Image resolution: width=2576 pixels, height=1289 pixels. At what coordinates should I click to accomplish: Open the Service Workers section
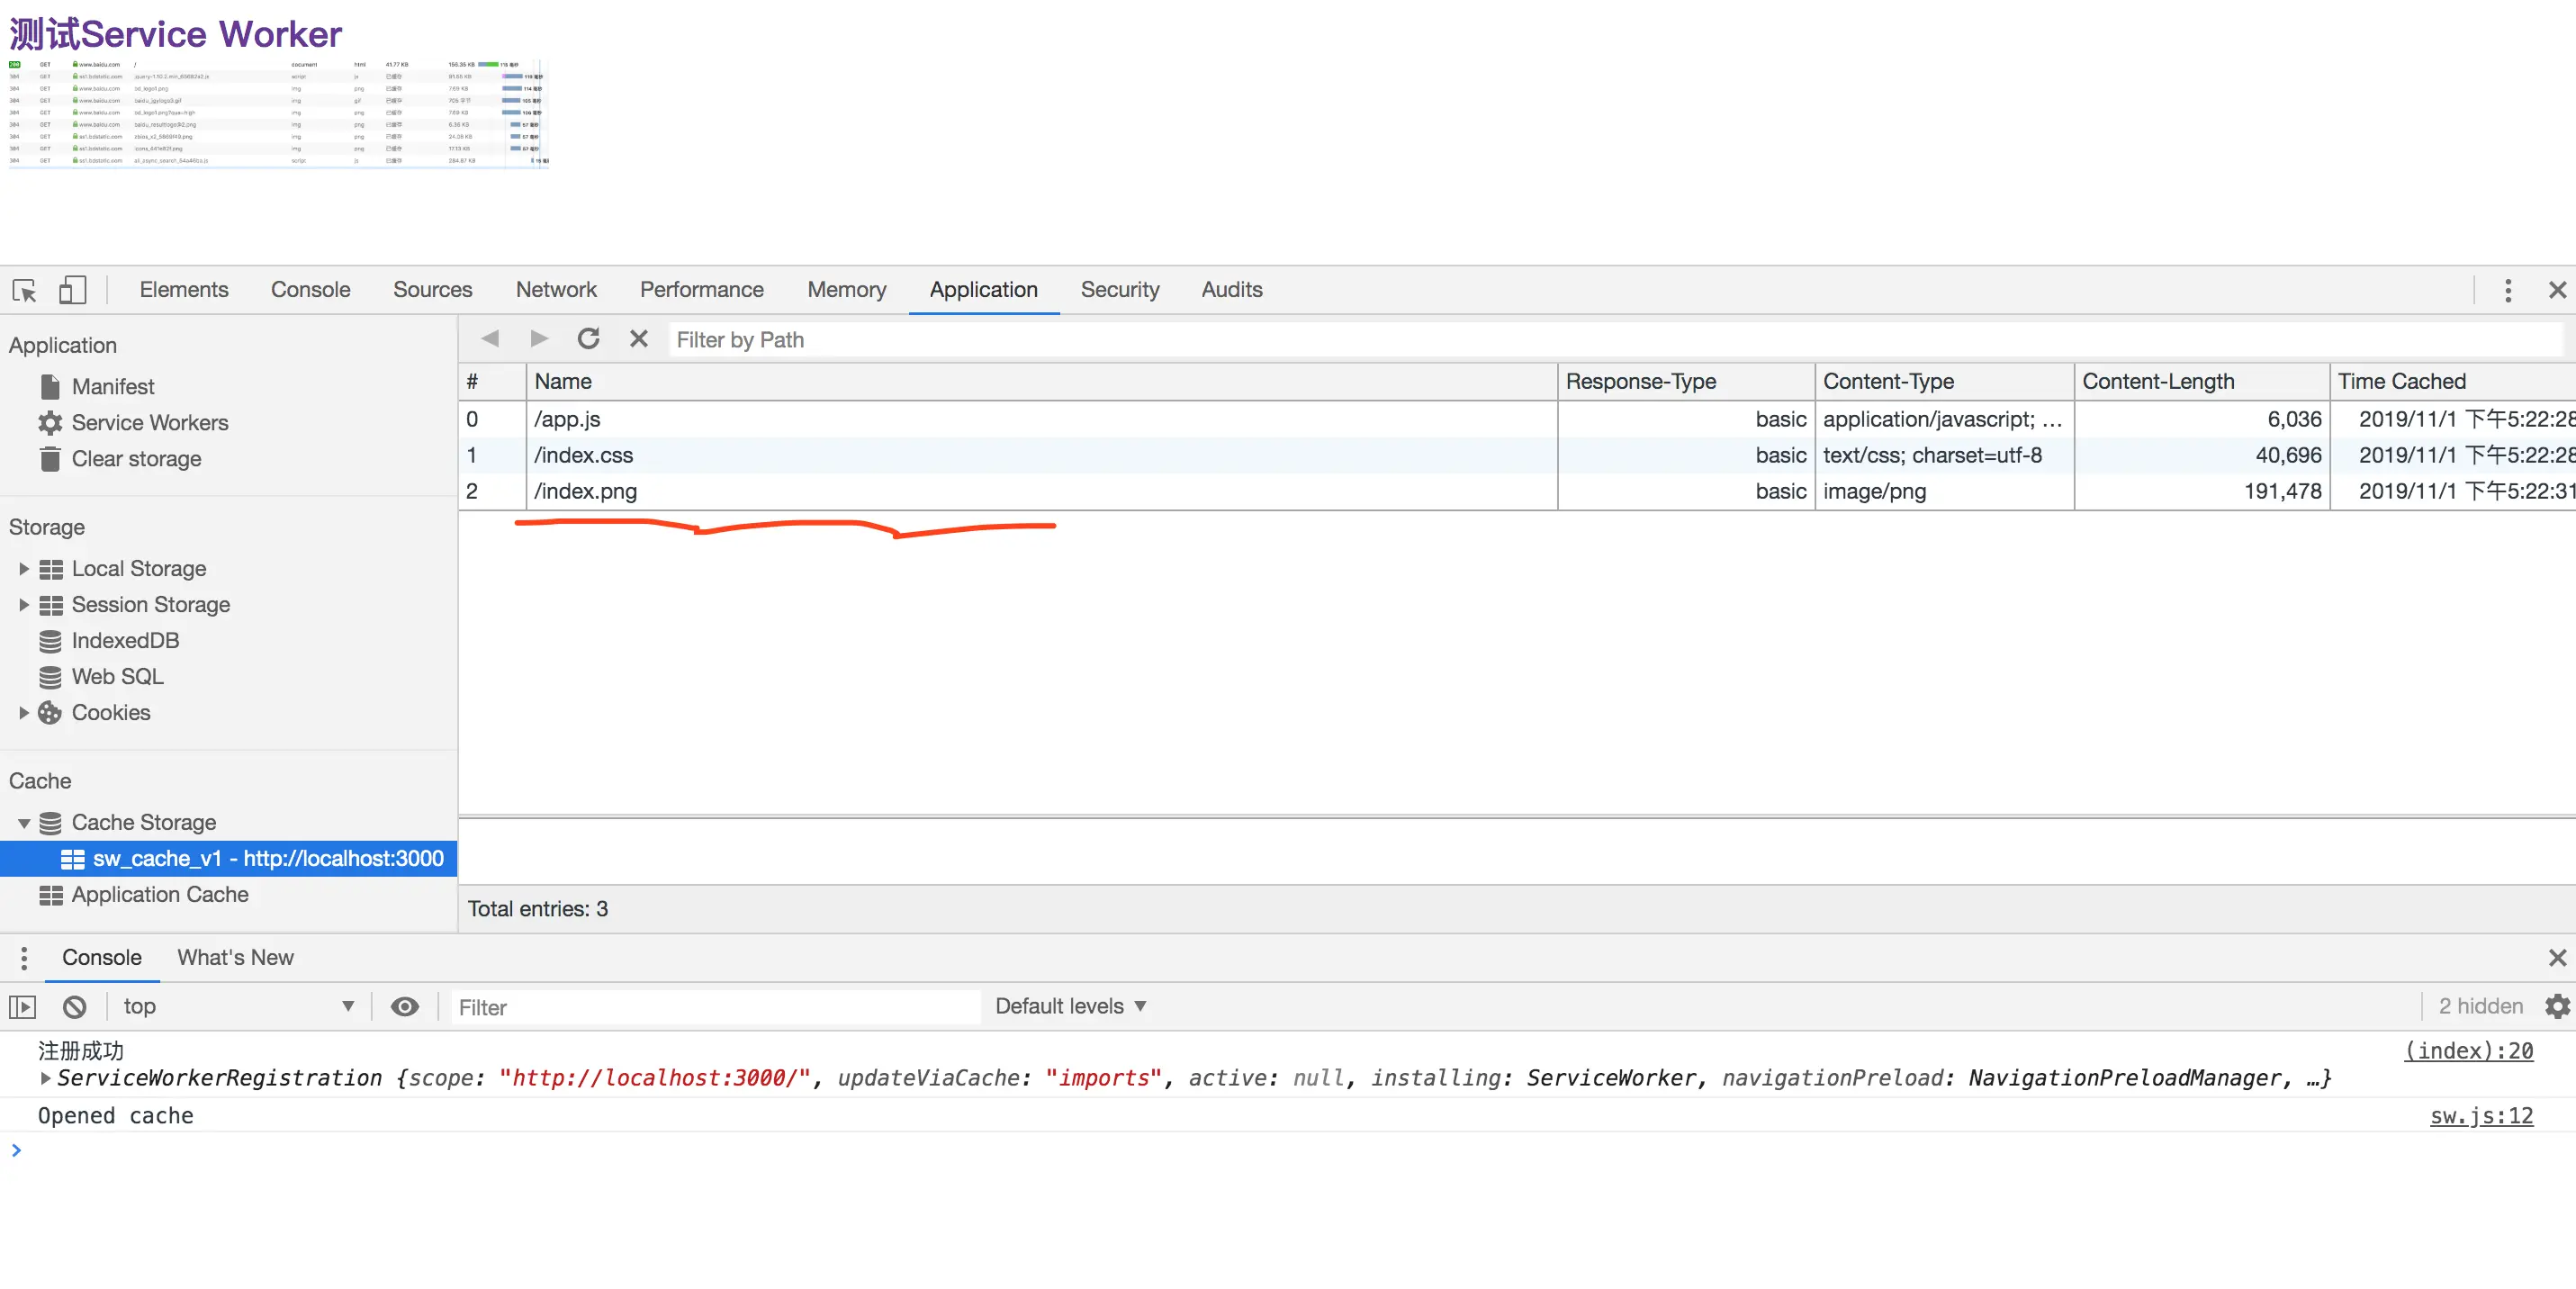click(133, 422)
